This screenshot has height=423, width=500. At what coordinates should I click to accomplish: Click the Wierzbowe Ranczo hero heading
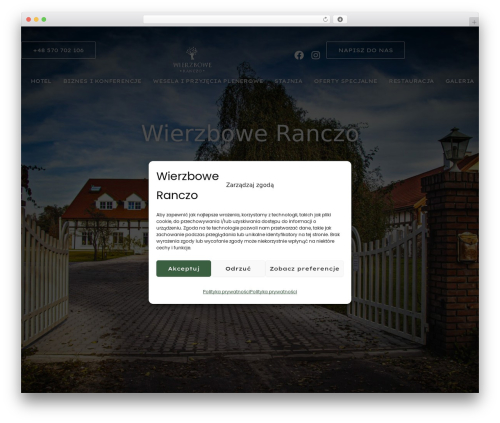click(250, 133)
